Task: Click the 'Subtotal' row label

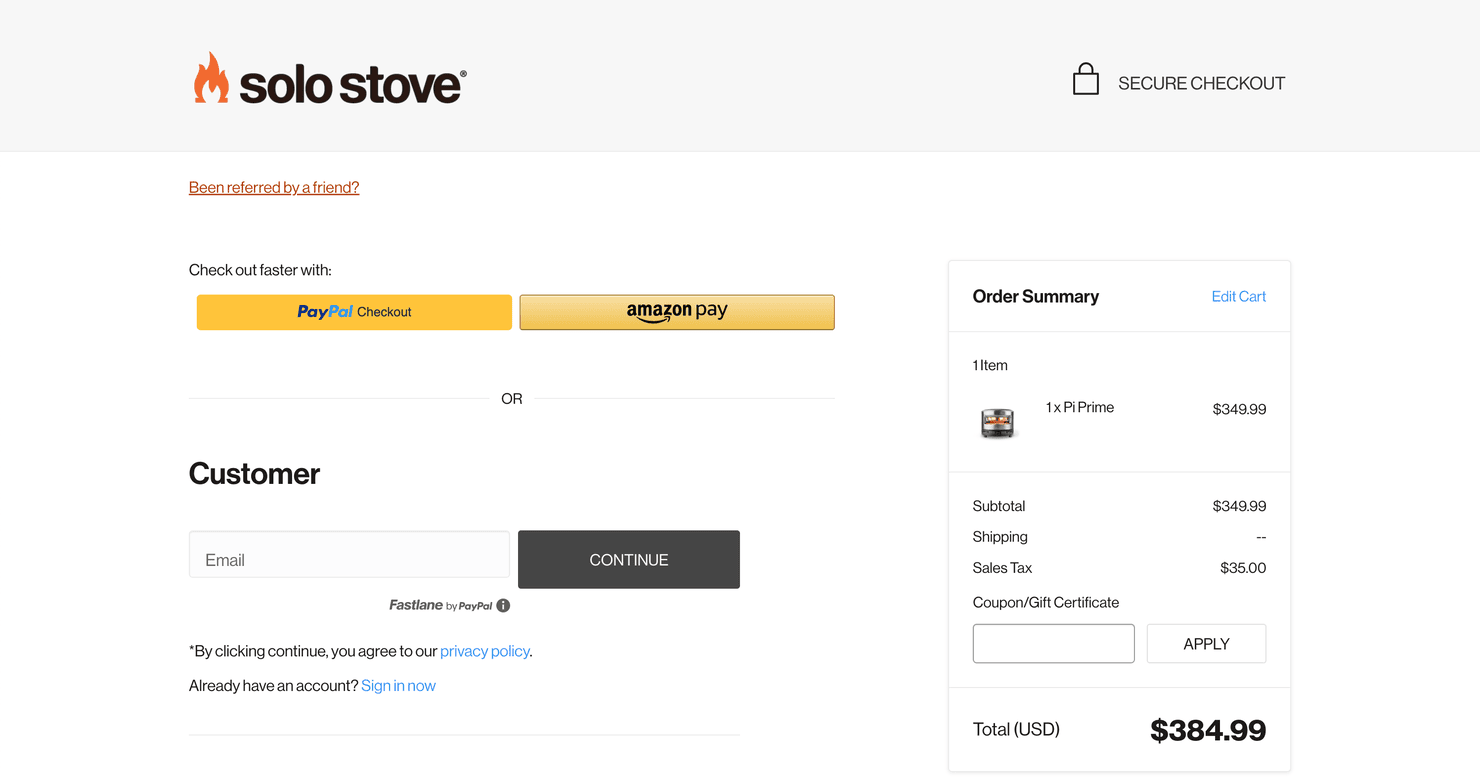Action: point(999,506)
